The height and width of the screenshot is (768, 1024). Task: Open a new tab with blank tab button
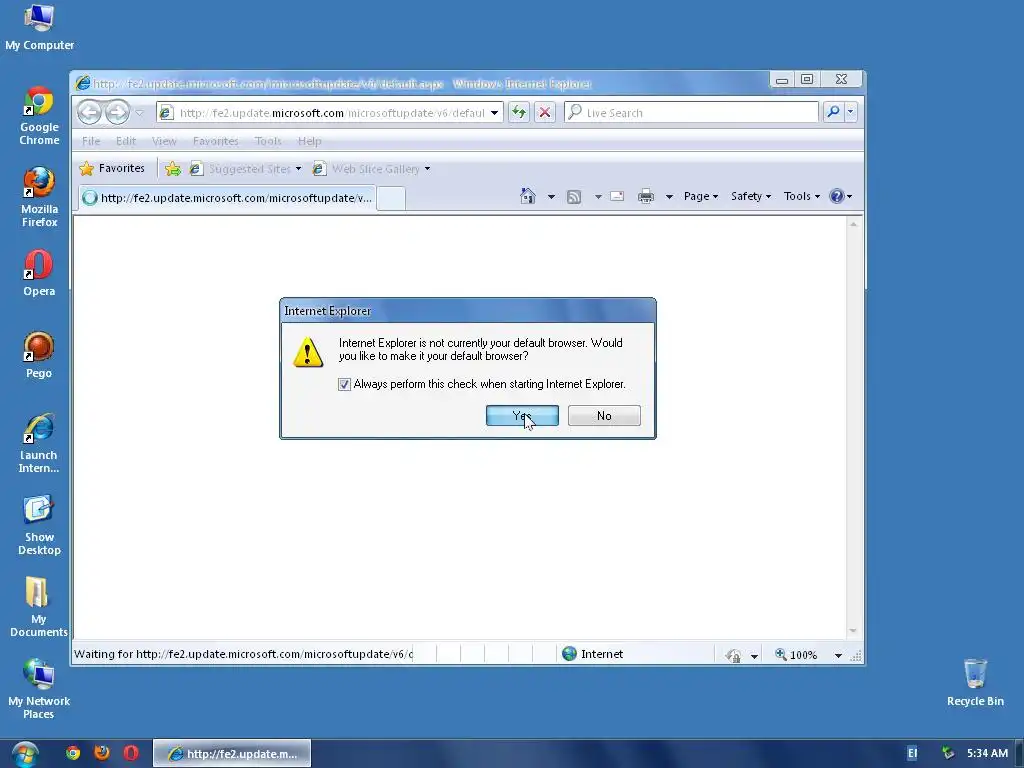pos(391,199)
